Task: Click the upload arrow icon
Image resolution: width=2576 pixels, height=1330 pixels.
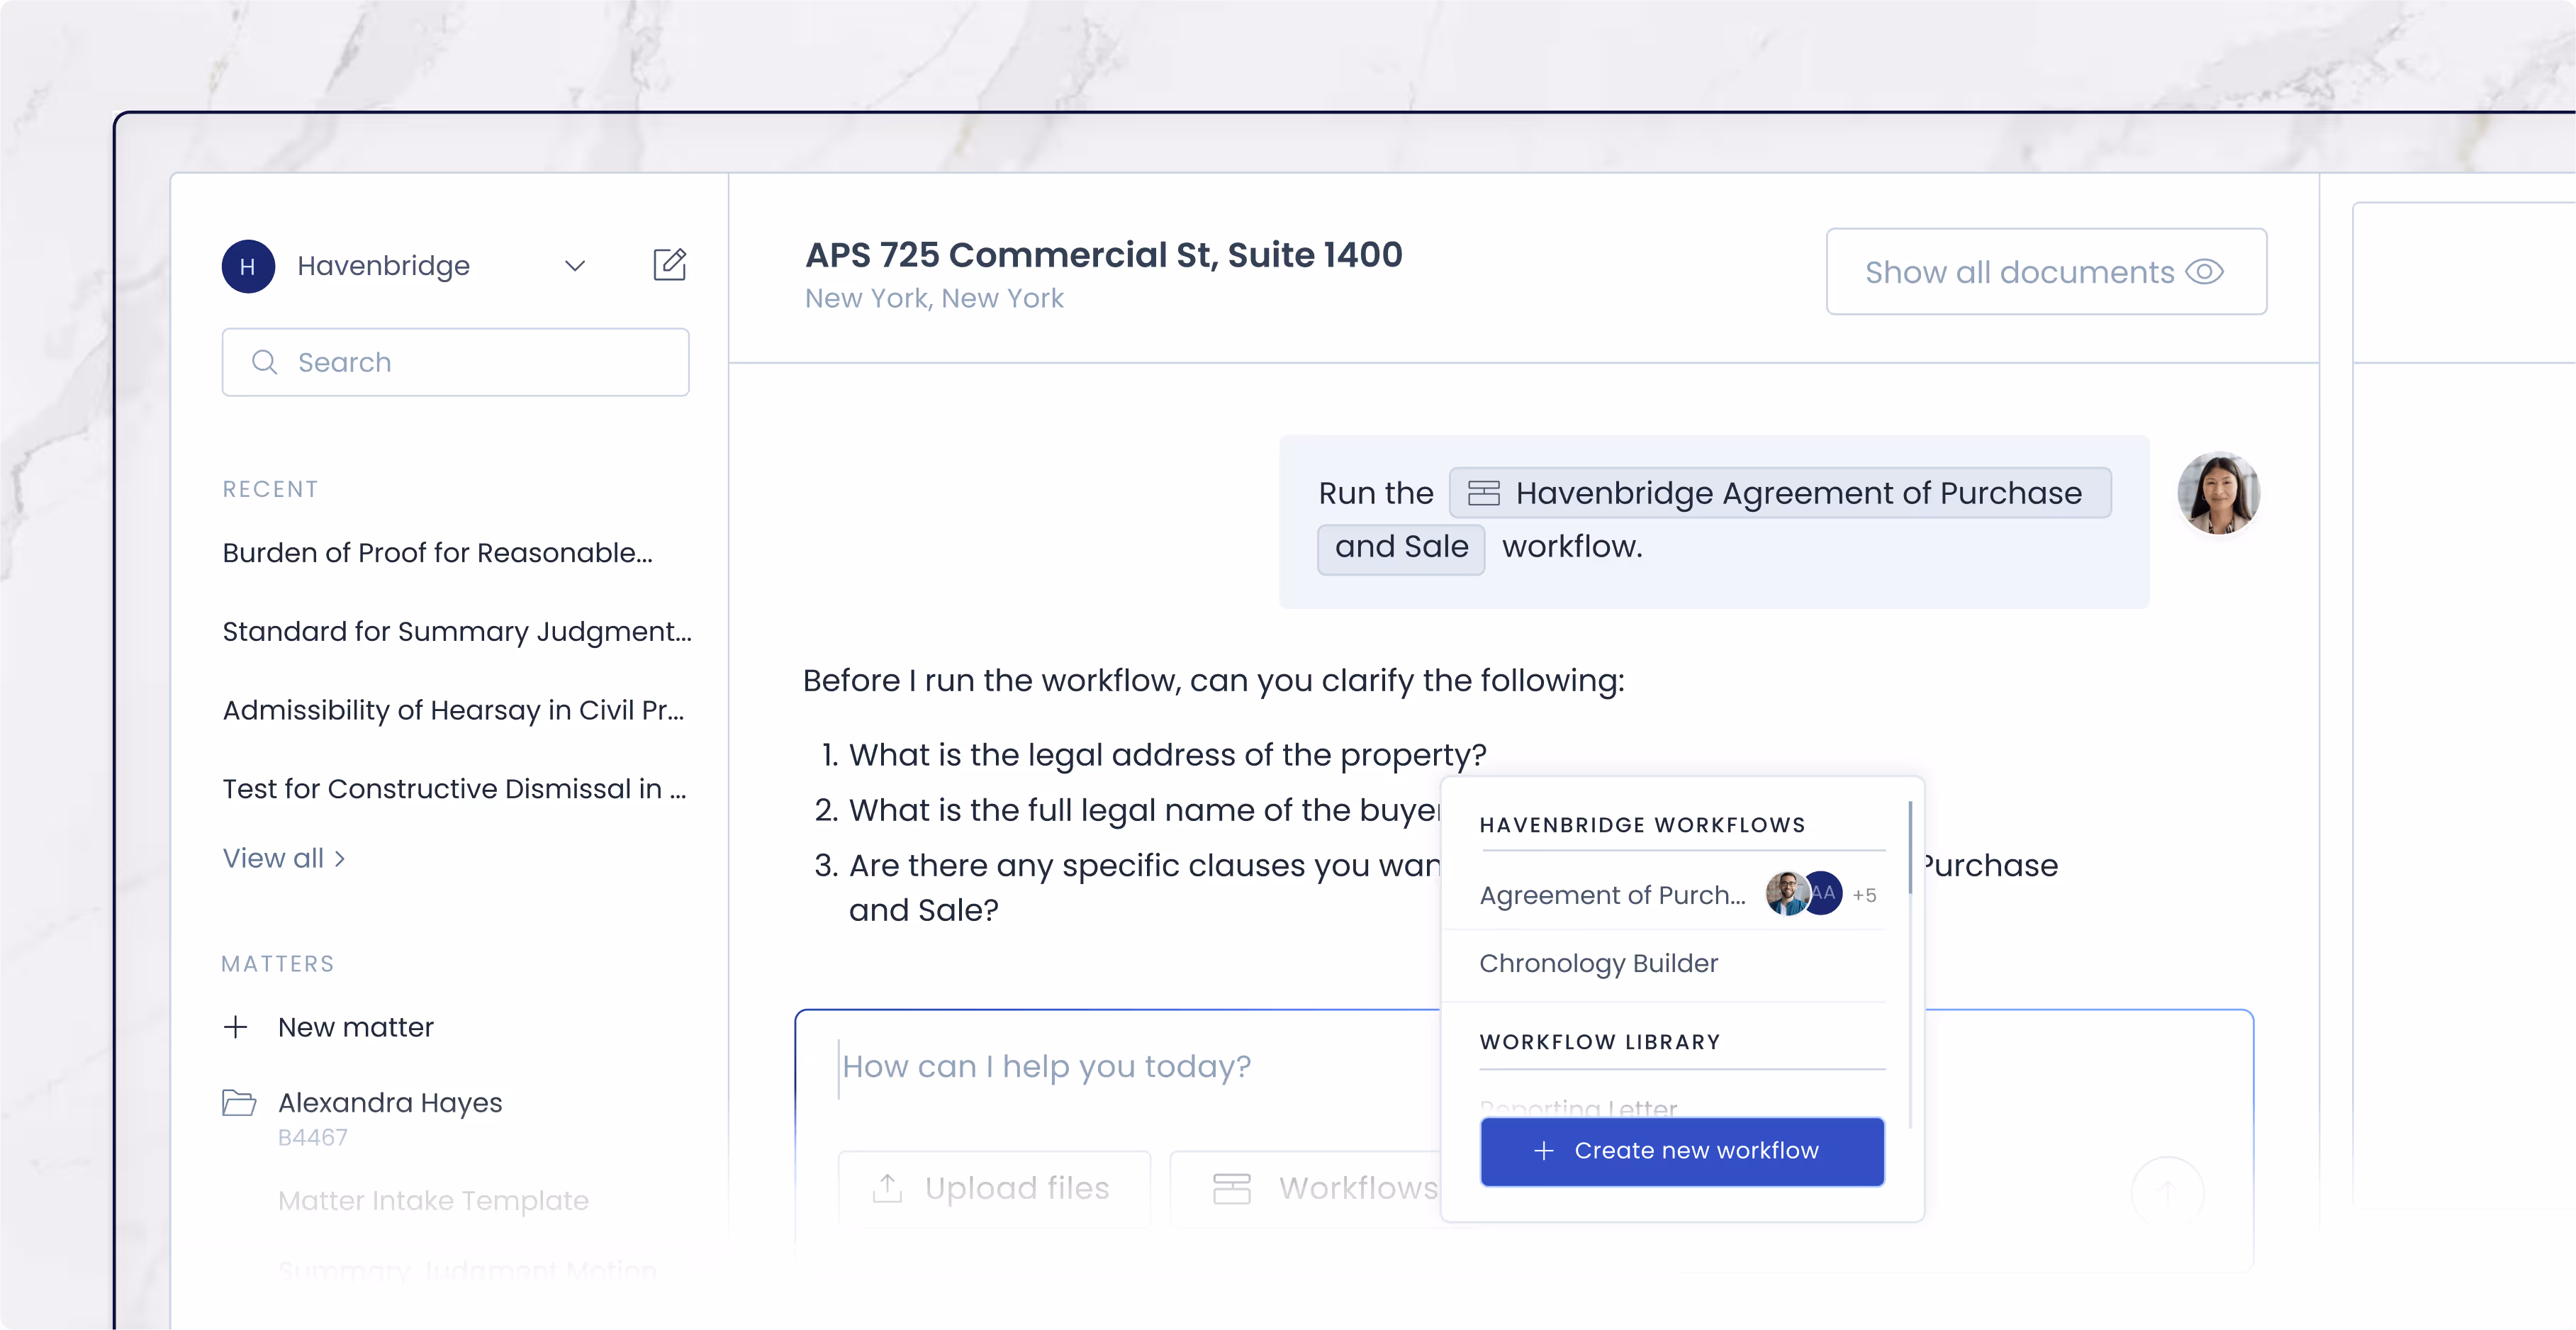Action: tap(887, 1188)
